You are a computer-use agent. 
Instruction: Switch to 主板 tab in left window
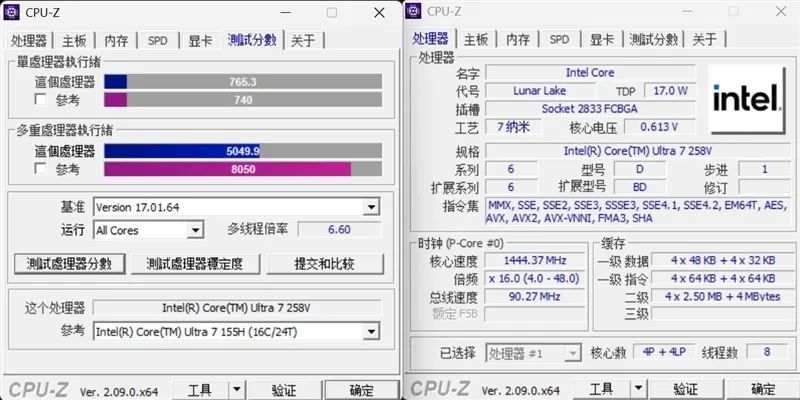point(74,40)
